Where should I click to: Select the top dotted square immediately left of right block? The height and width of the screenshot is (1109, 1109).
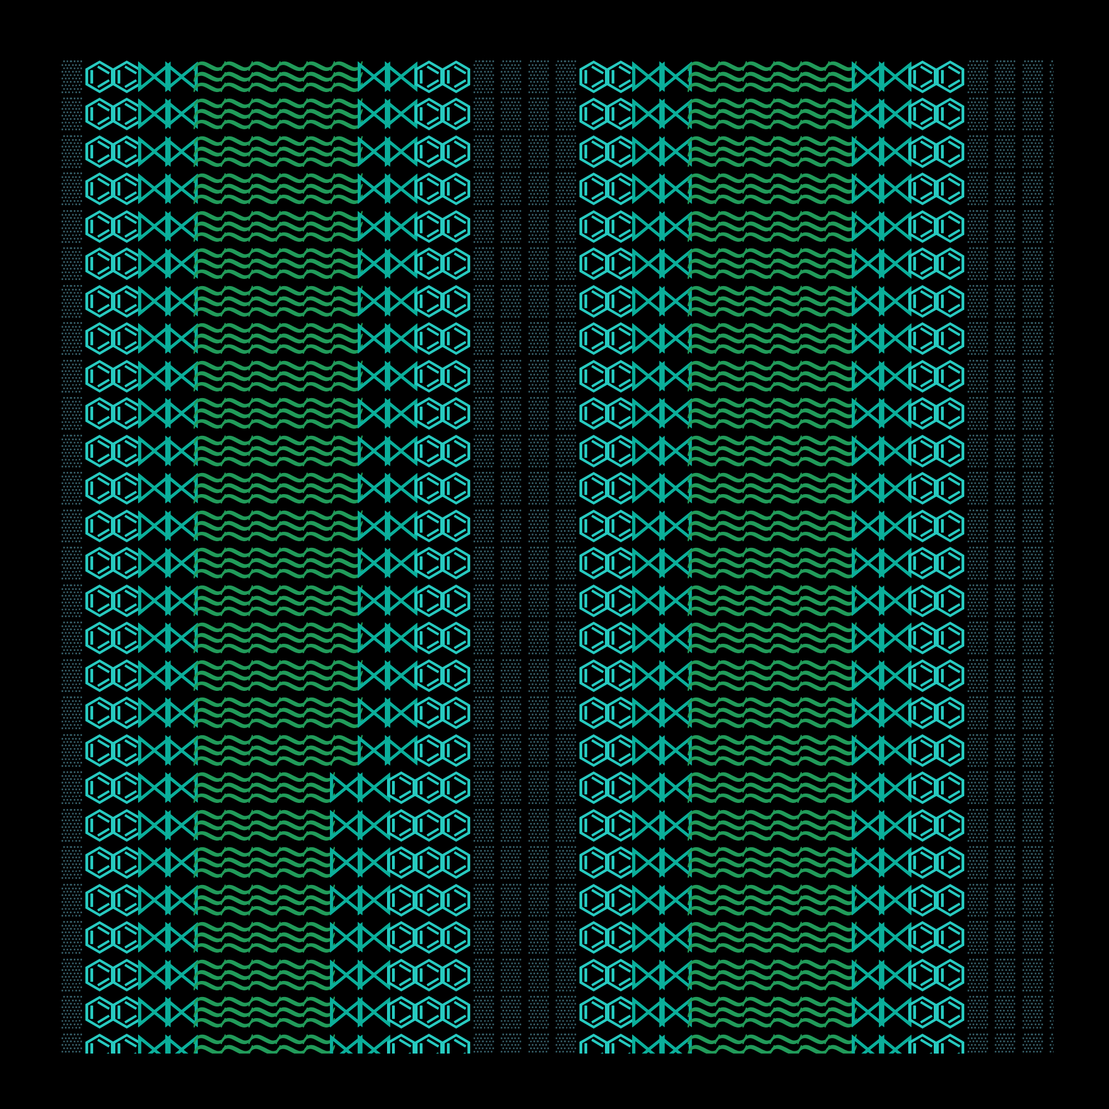[x=566, y=76]
